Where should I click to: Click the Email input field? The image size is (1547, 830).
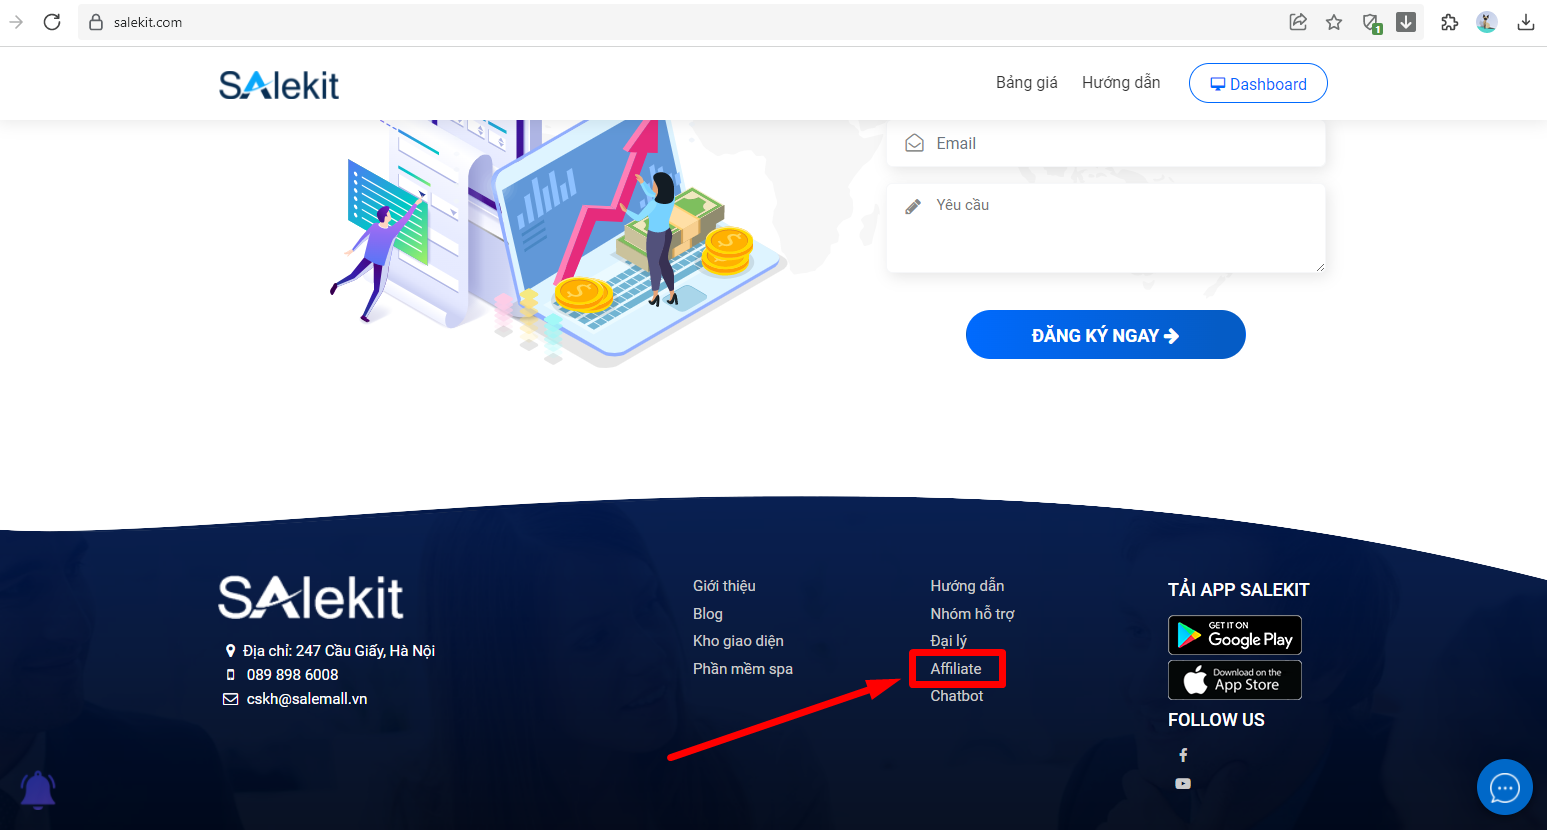click(1106, 143)
